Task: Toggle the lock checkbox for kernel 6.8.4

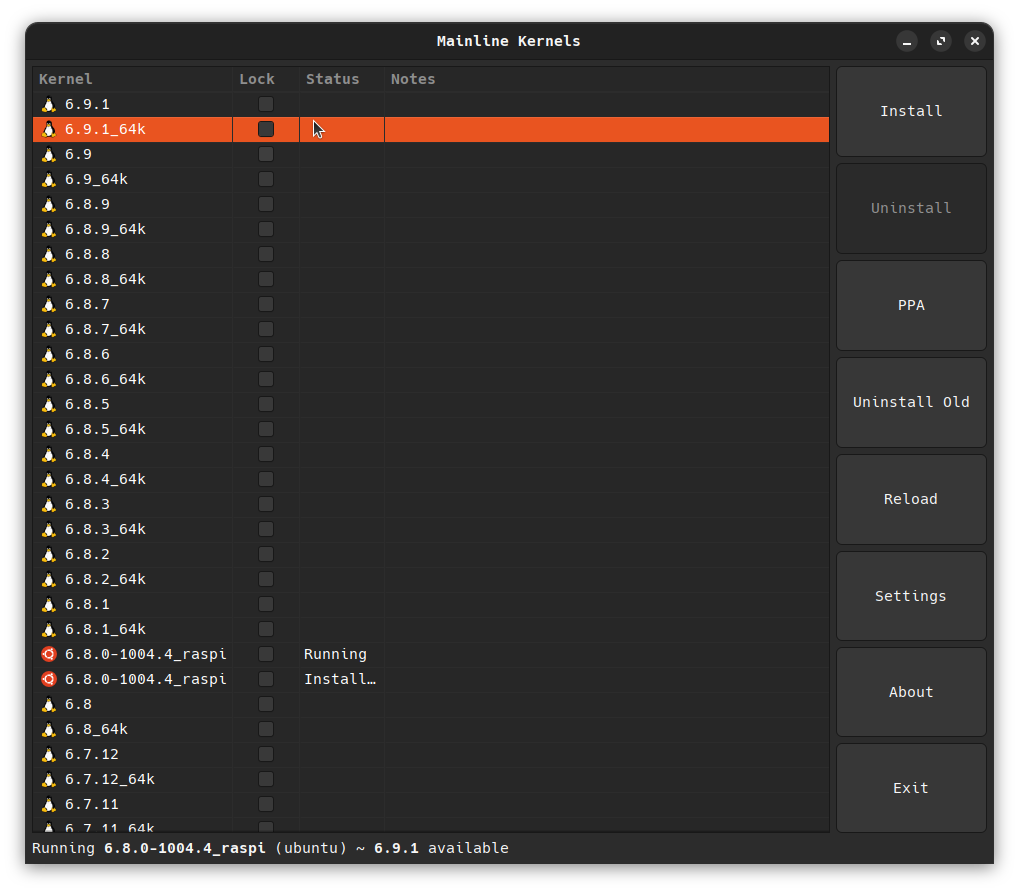Action: (266, 454)
